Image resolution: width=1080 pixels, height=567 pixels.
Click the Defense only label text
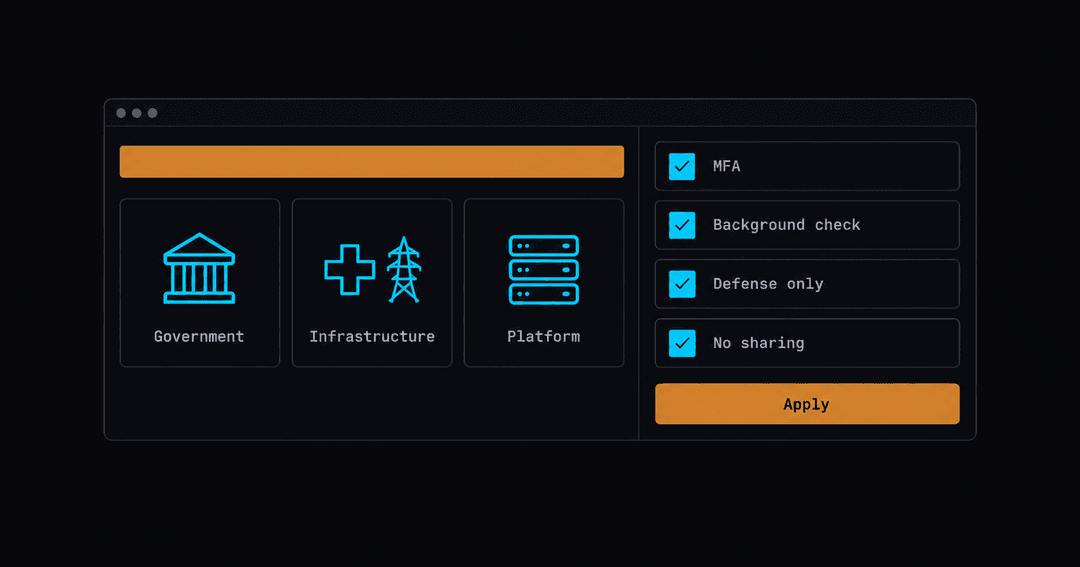(x=768, y=284)
